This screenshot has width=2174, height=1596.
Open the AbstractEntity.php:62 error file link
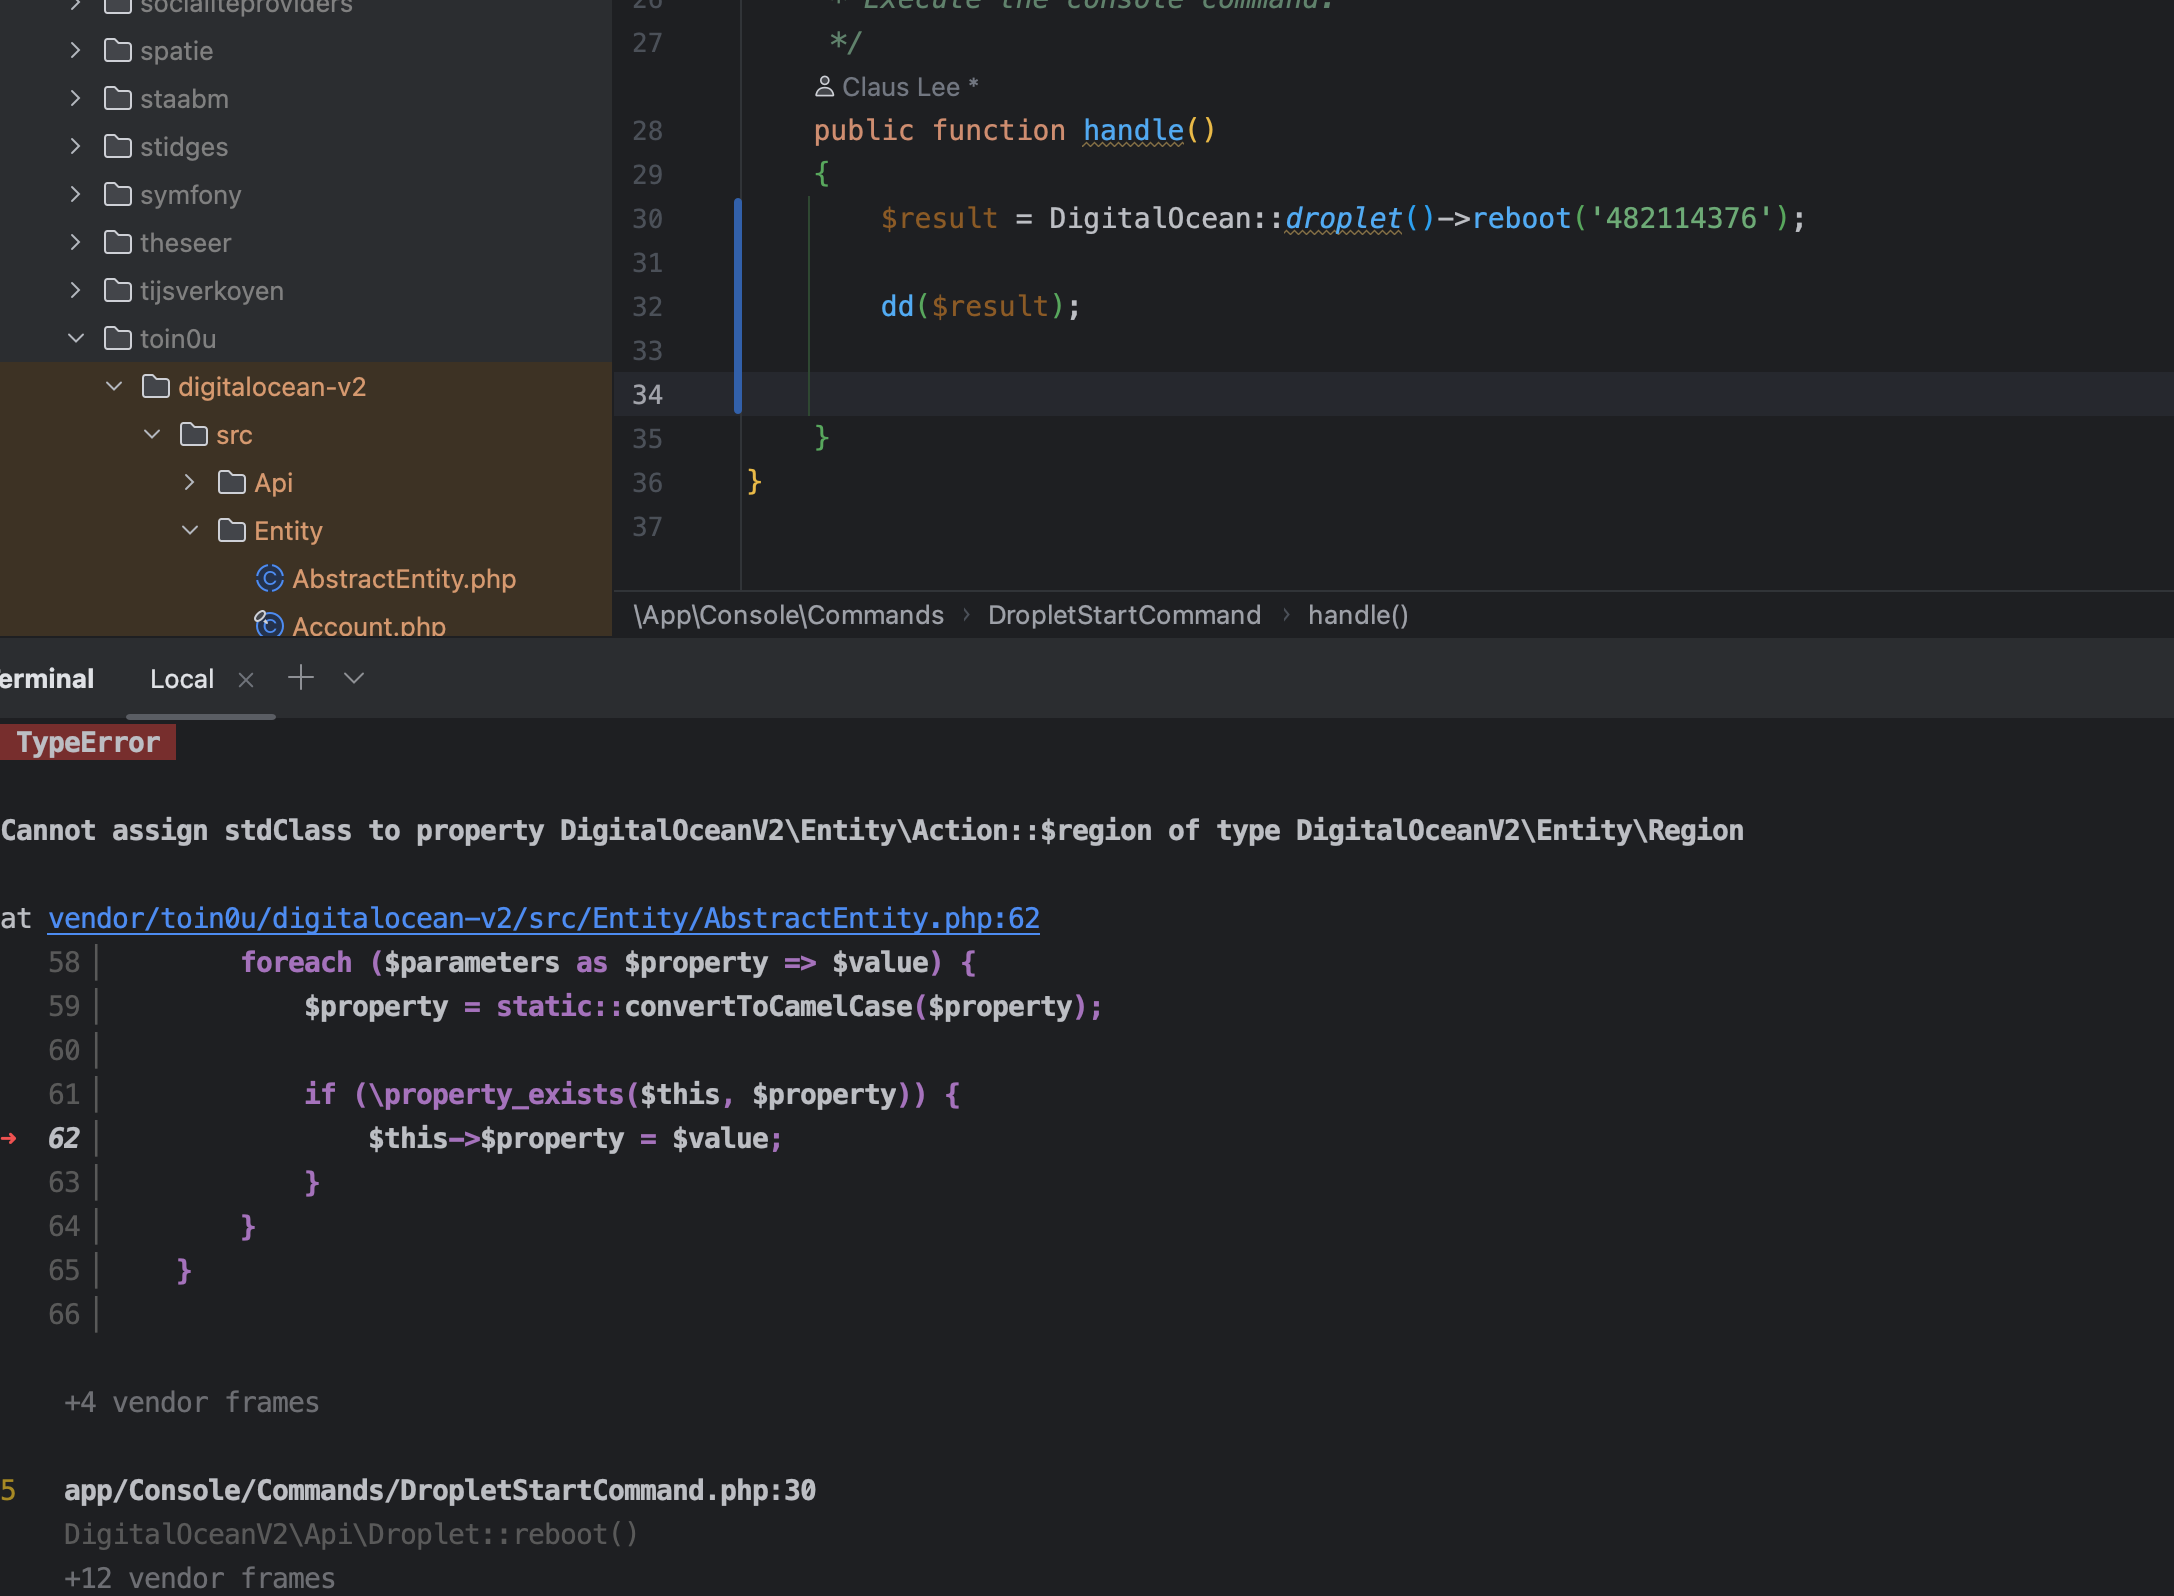coord(543,918)
